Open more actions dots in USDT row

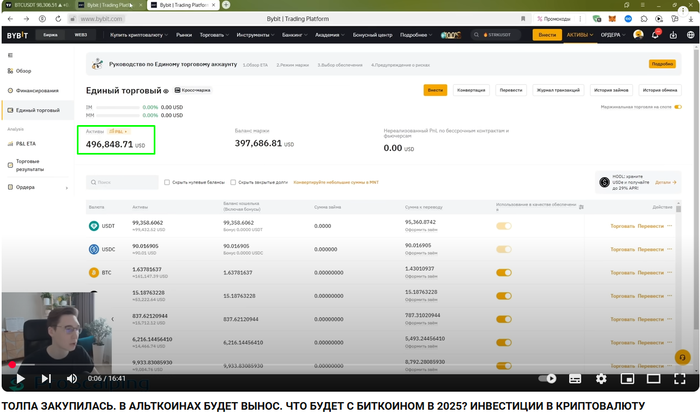click(669, 225)
